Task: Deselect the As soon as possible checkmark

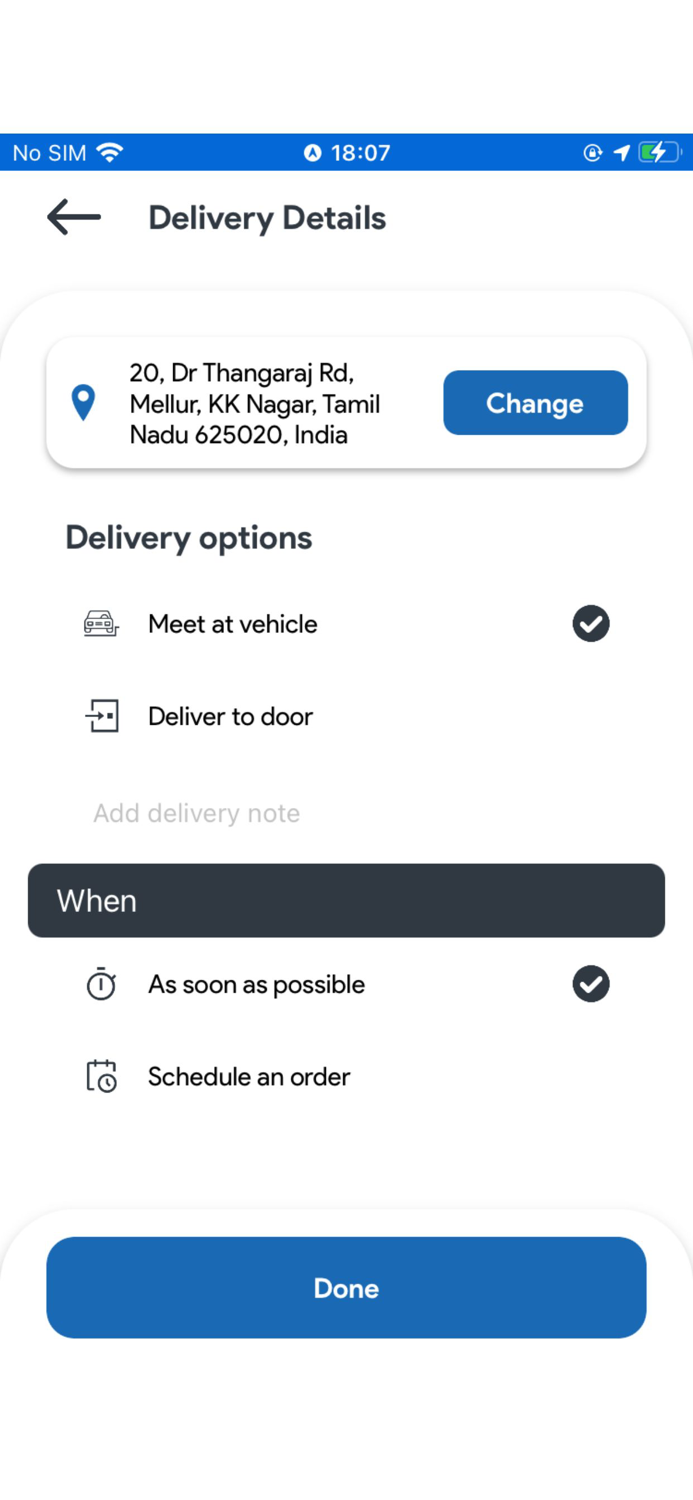Action: [x=590, y=984]
